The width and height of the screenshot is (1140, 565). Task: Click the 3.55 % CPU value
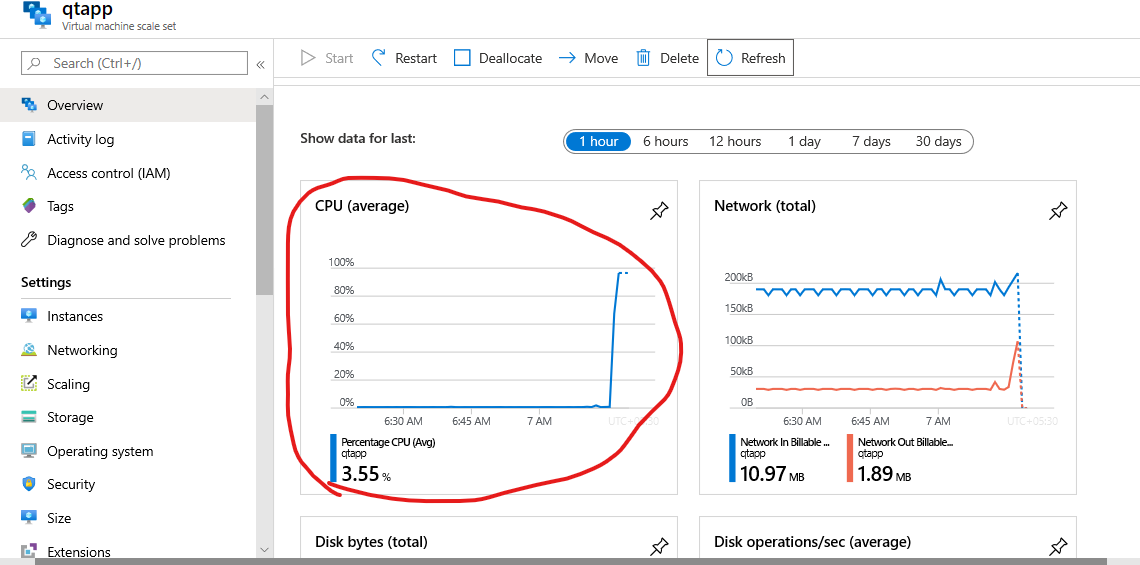click(x=366, y=475)
